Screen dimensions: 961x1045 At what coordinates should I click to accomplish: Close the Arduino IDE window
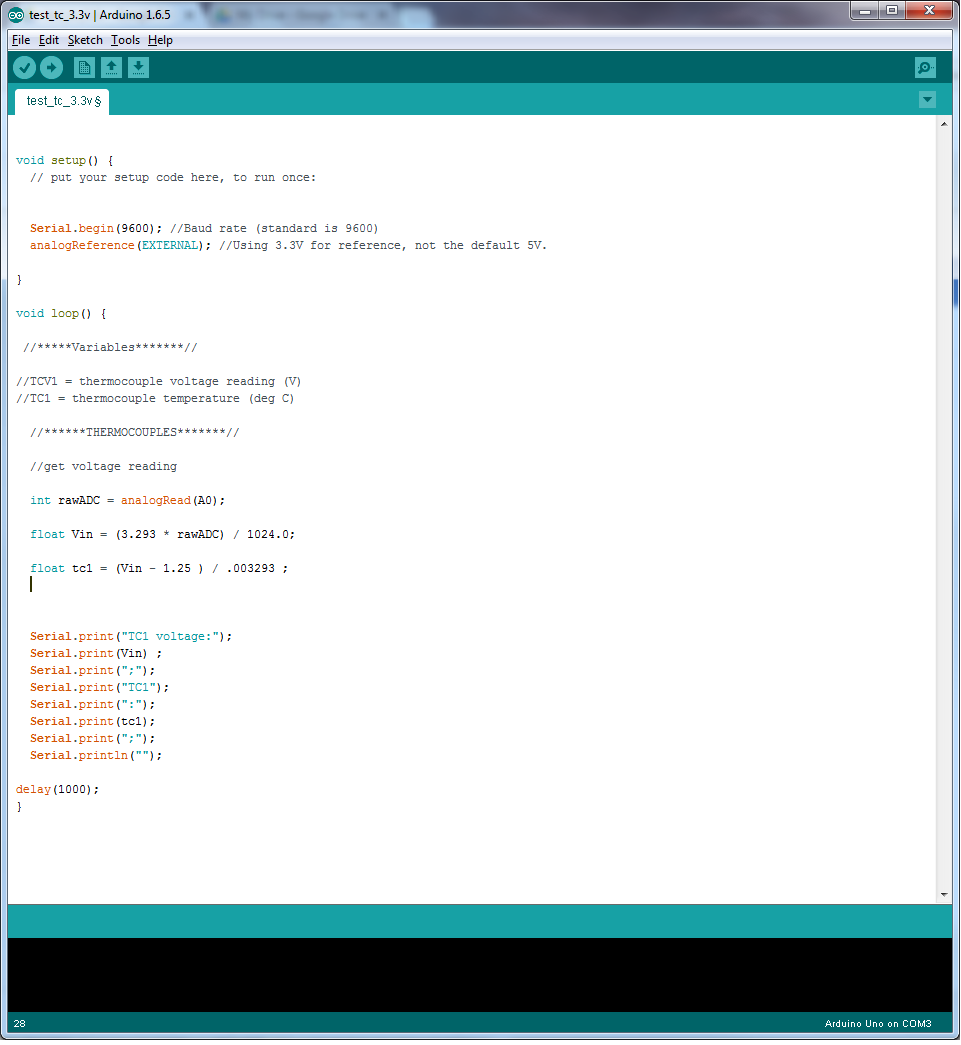[929, 11]
